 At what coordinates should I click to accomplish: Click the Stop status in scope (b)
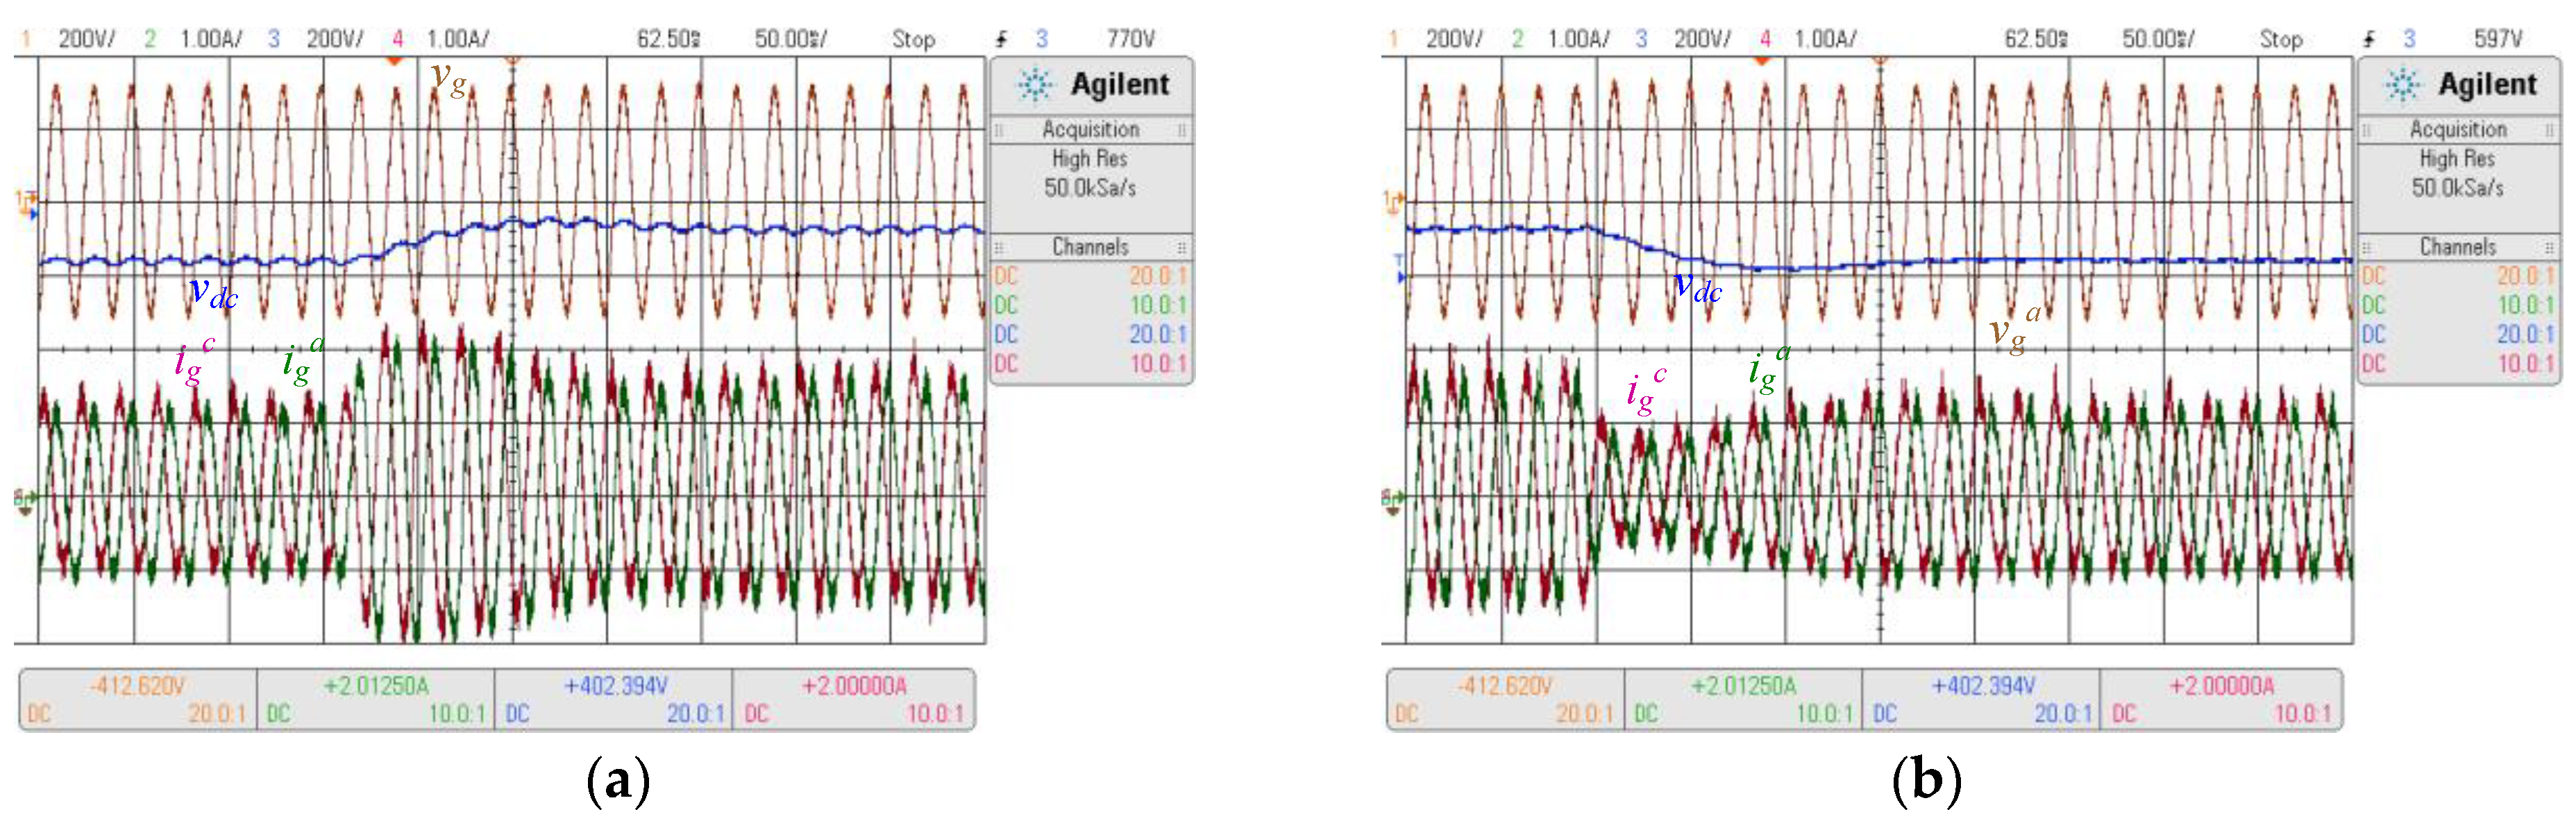tap(2280, 39)
